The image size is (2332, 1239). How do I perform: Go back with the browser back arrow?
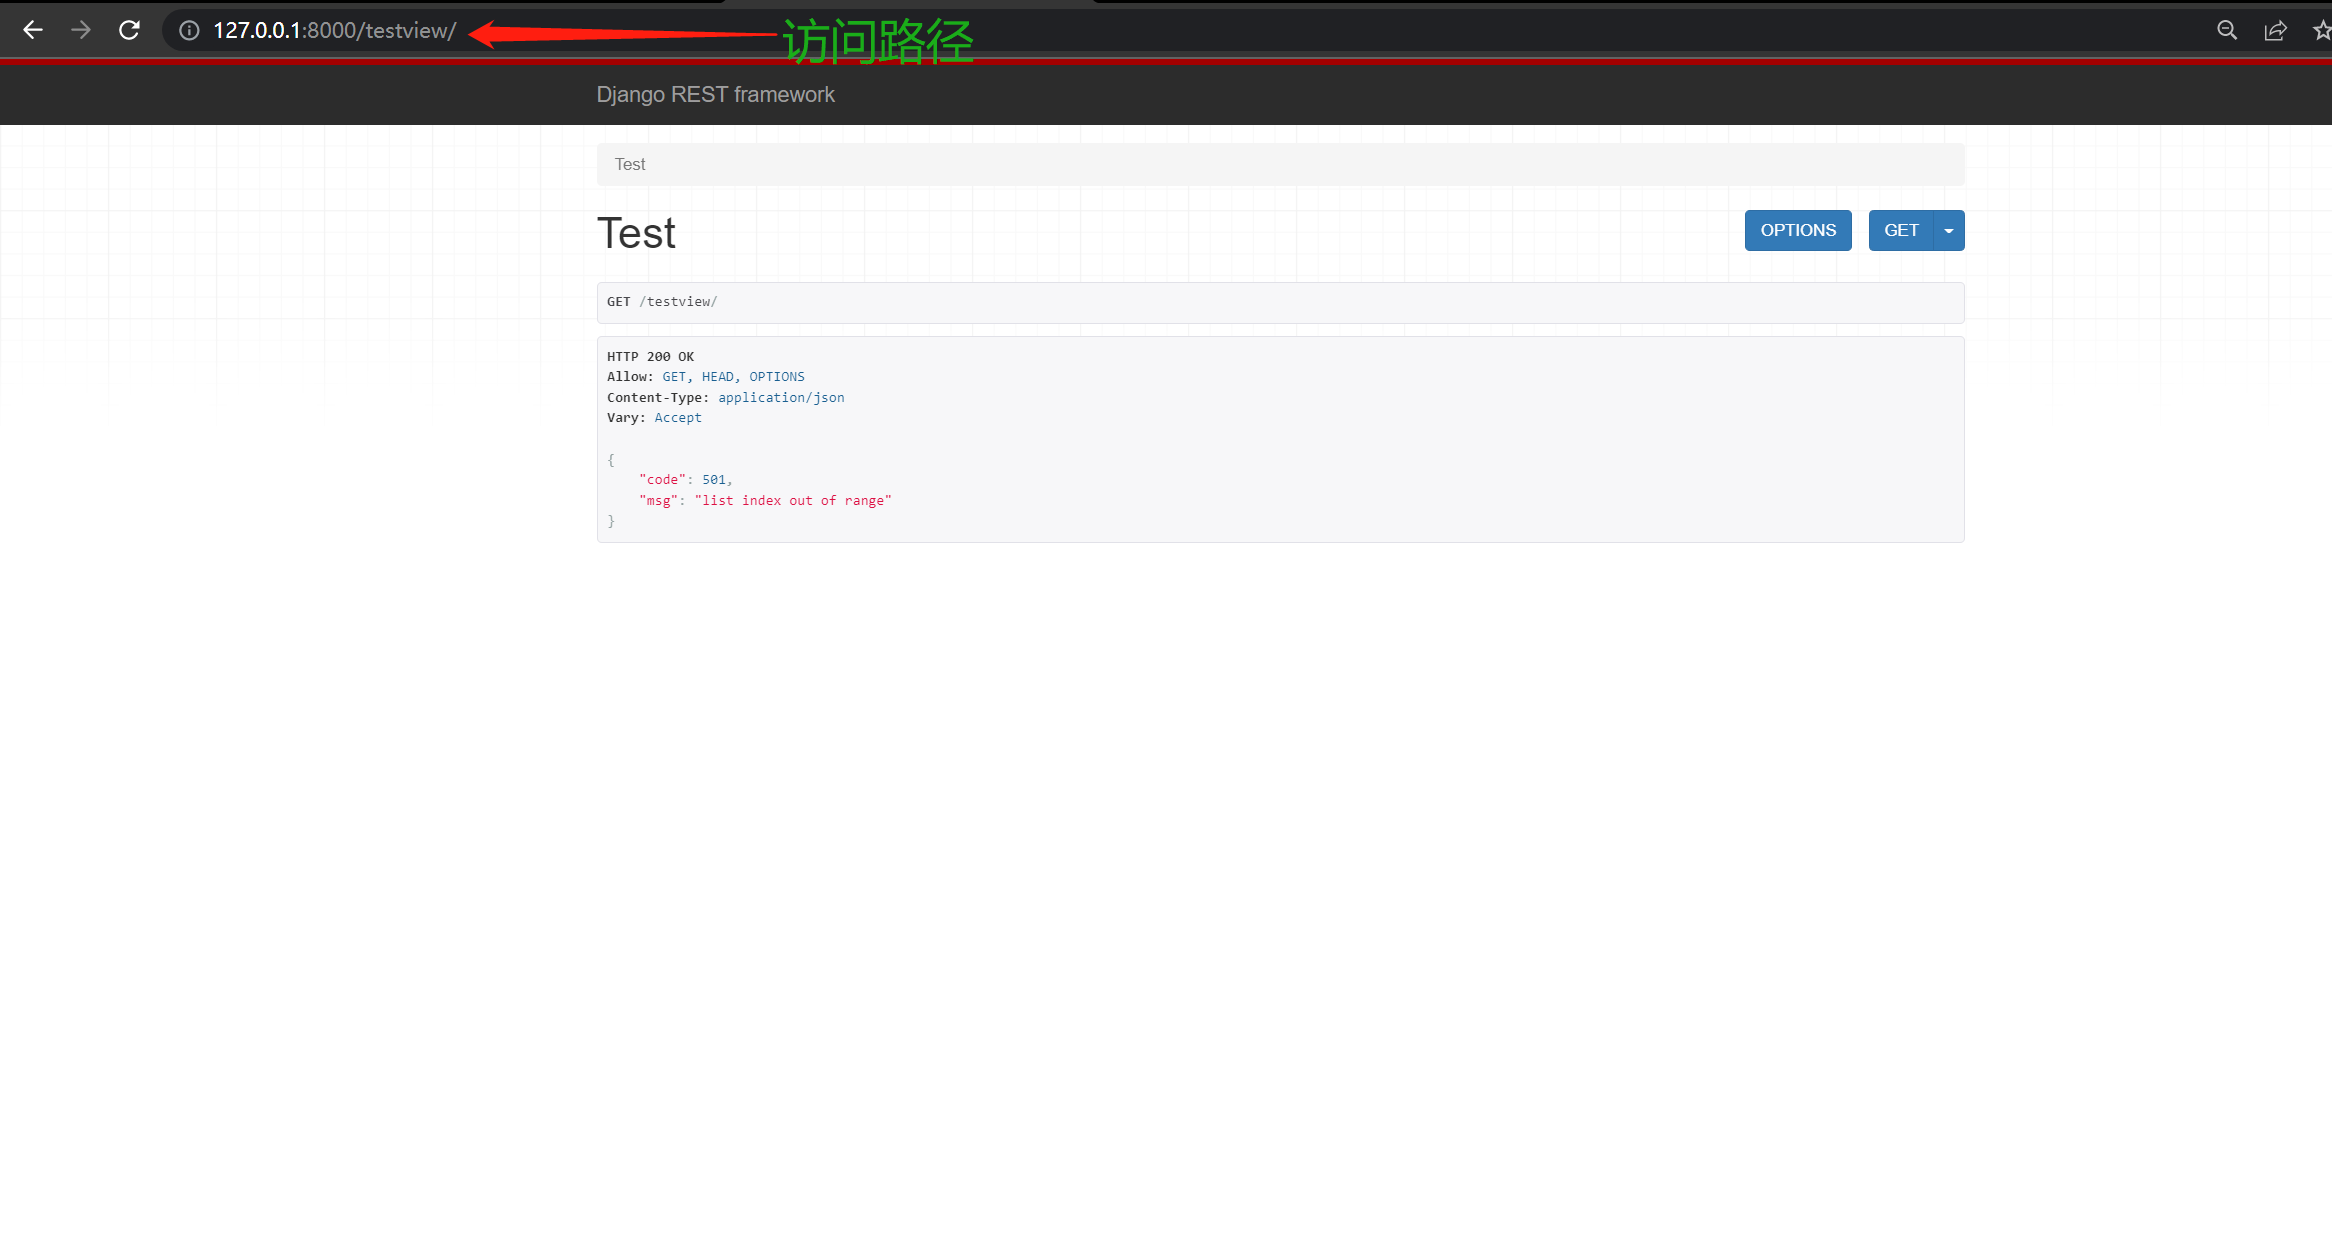pyautogui.click(x=33, y=30)
